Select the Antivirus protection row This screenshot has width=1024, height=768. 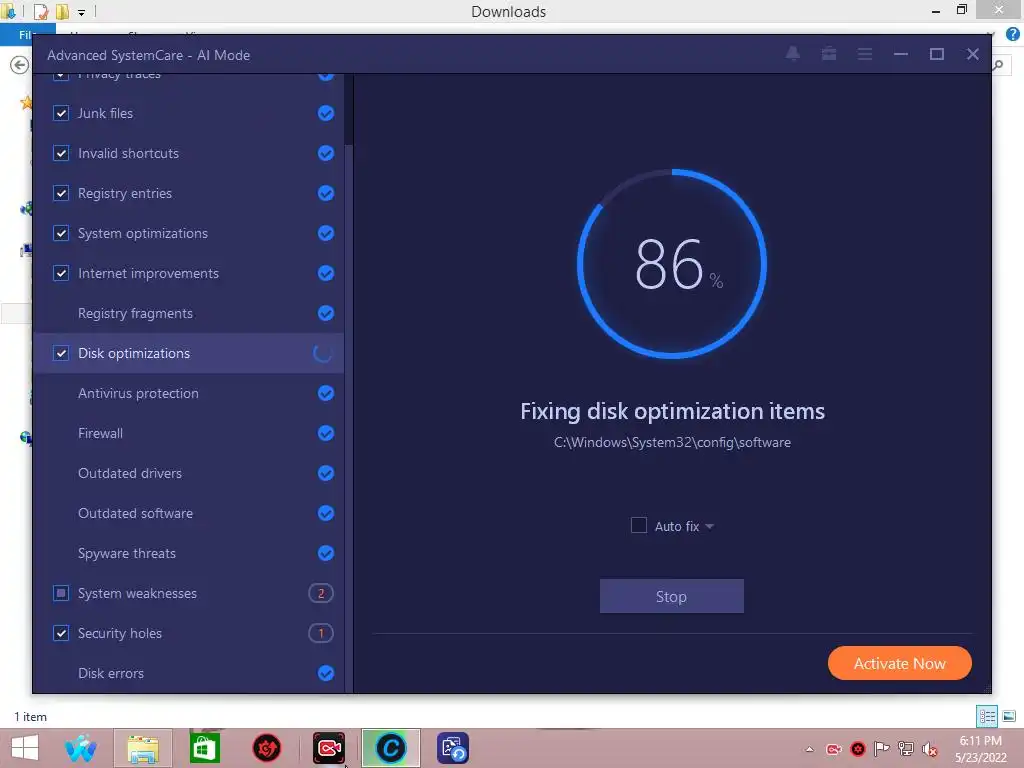point(189,393)
